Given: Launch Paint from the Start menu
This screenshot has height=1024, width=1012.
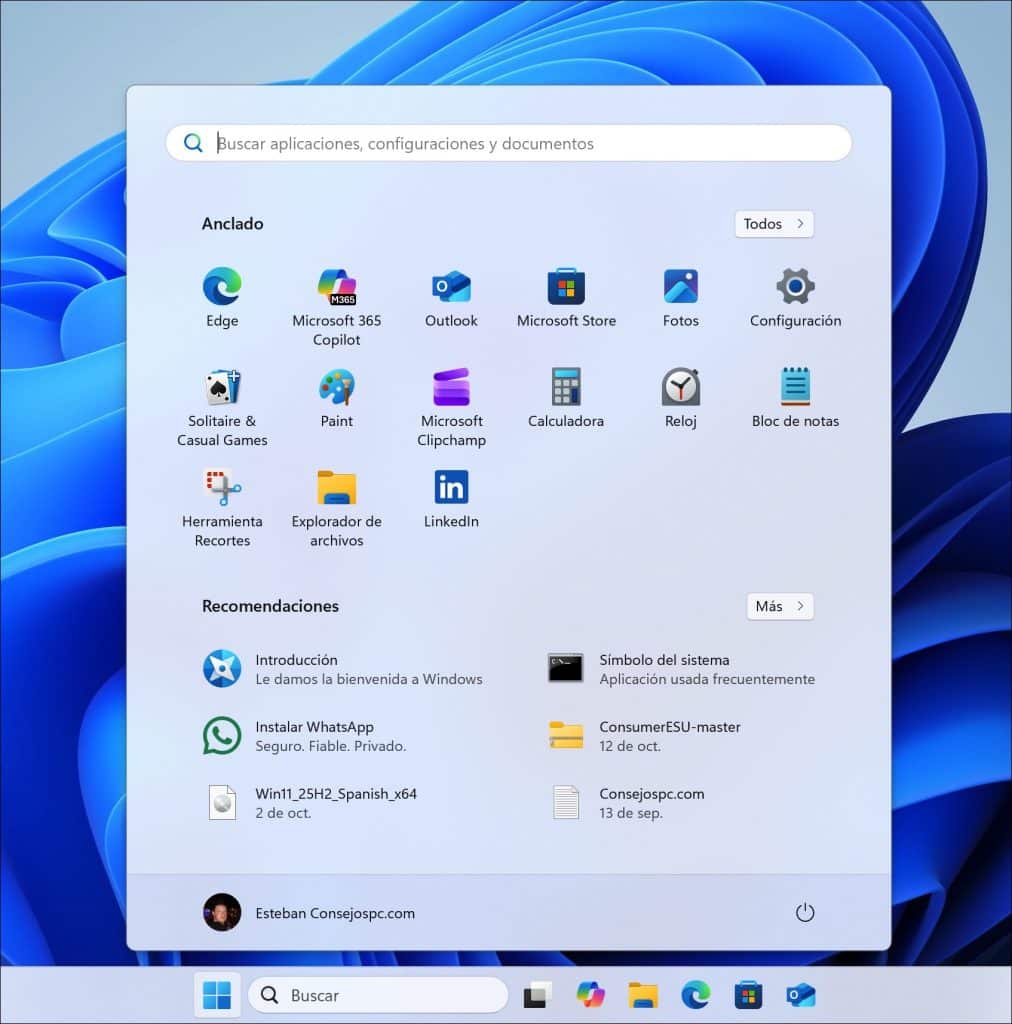Looking at the screenshot, I should [x=337, y=390].
